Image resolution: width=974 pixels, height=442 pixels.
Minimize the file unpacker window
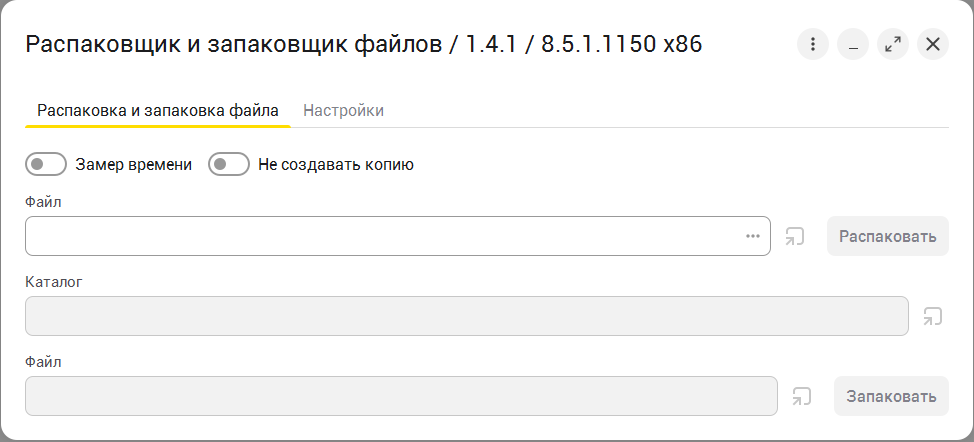[x=853, y=44]
